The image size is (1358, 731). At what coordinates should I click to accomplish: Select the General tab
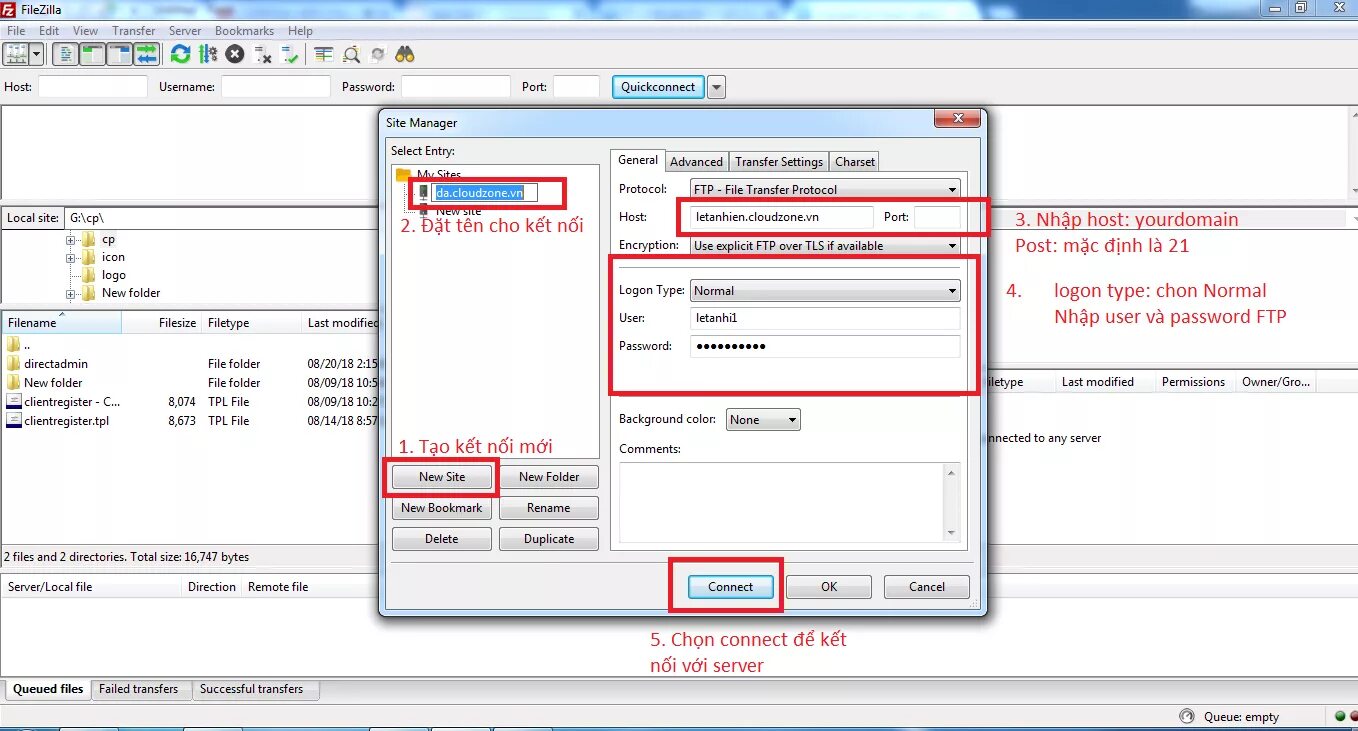point(638,160)
